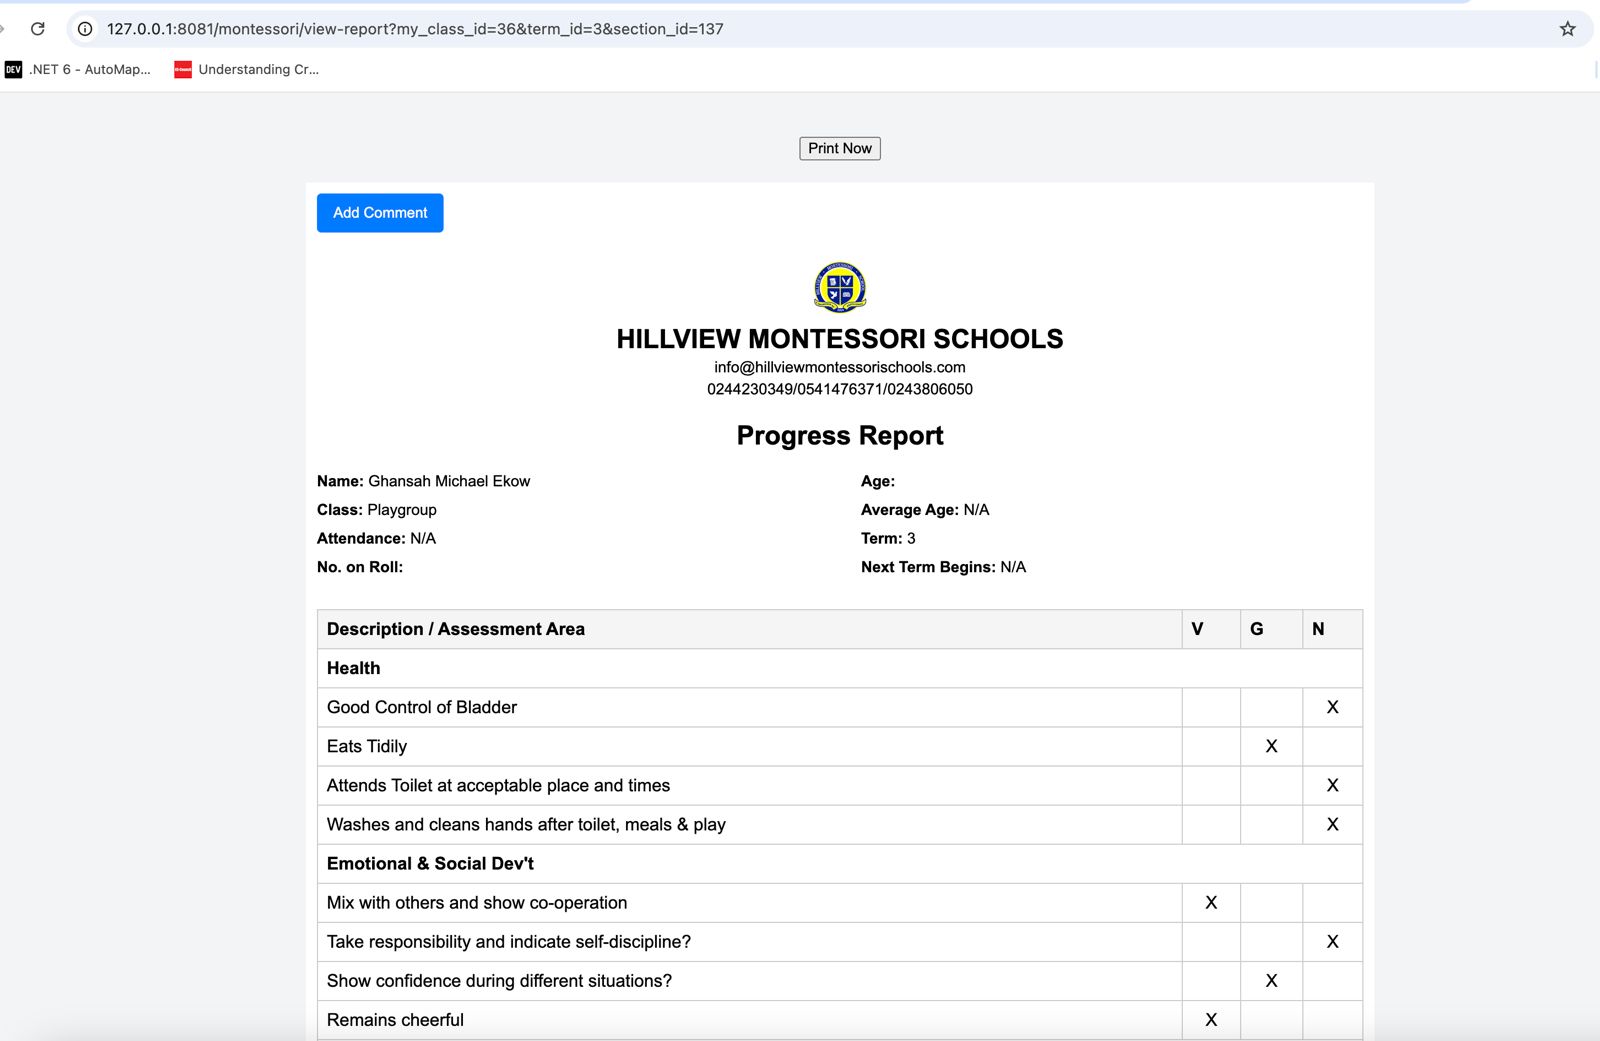Click the N mark for Washes and cleans hands
The width and height of the screenshot is (1600, 1041).
(x=1332, y=824)
